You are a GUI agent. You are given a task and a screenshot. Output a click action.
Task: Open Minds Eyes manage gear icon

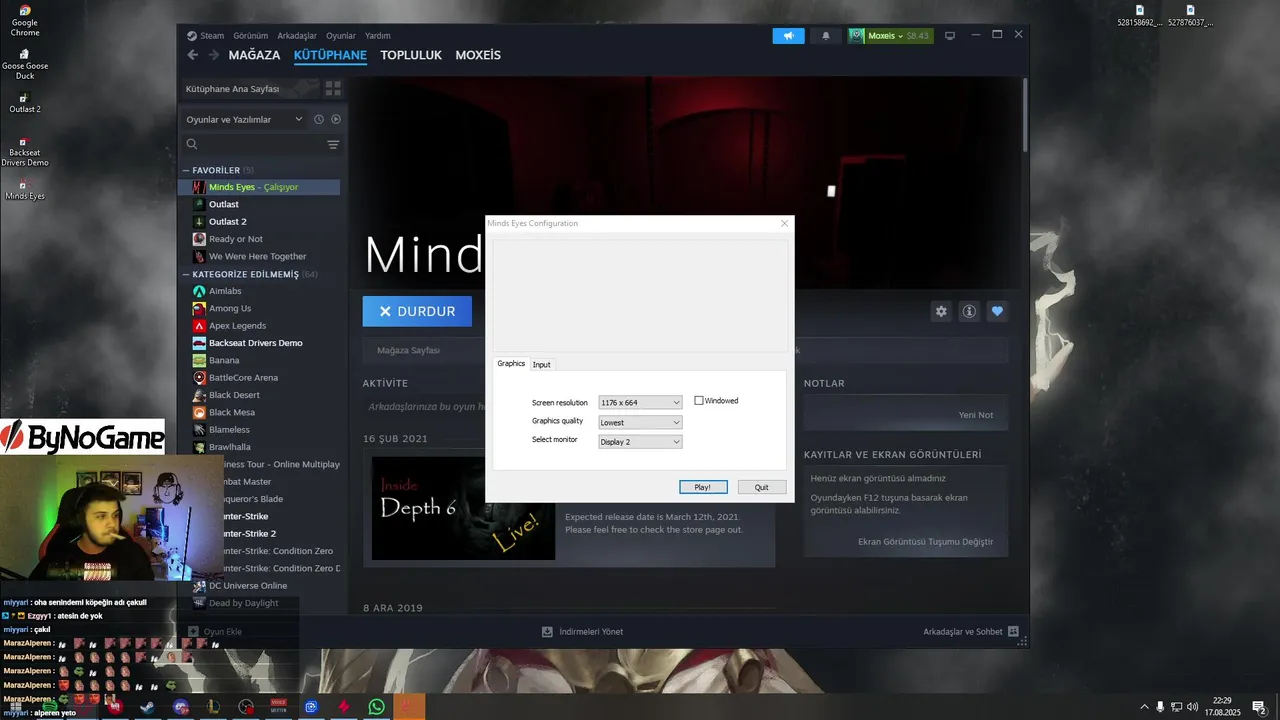point(941,311)
